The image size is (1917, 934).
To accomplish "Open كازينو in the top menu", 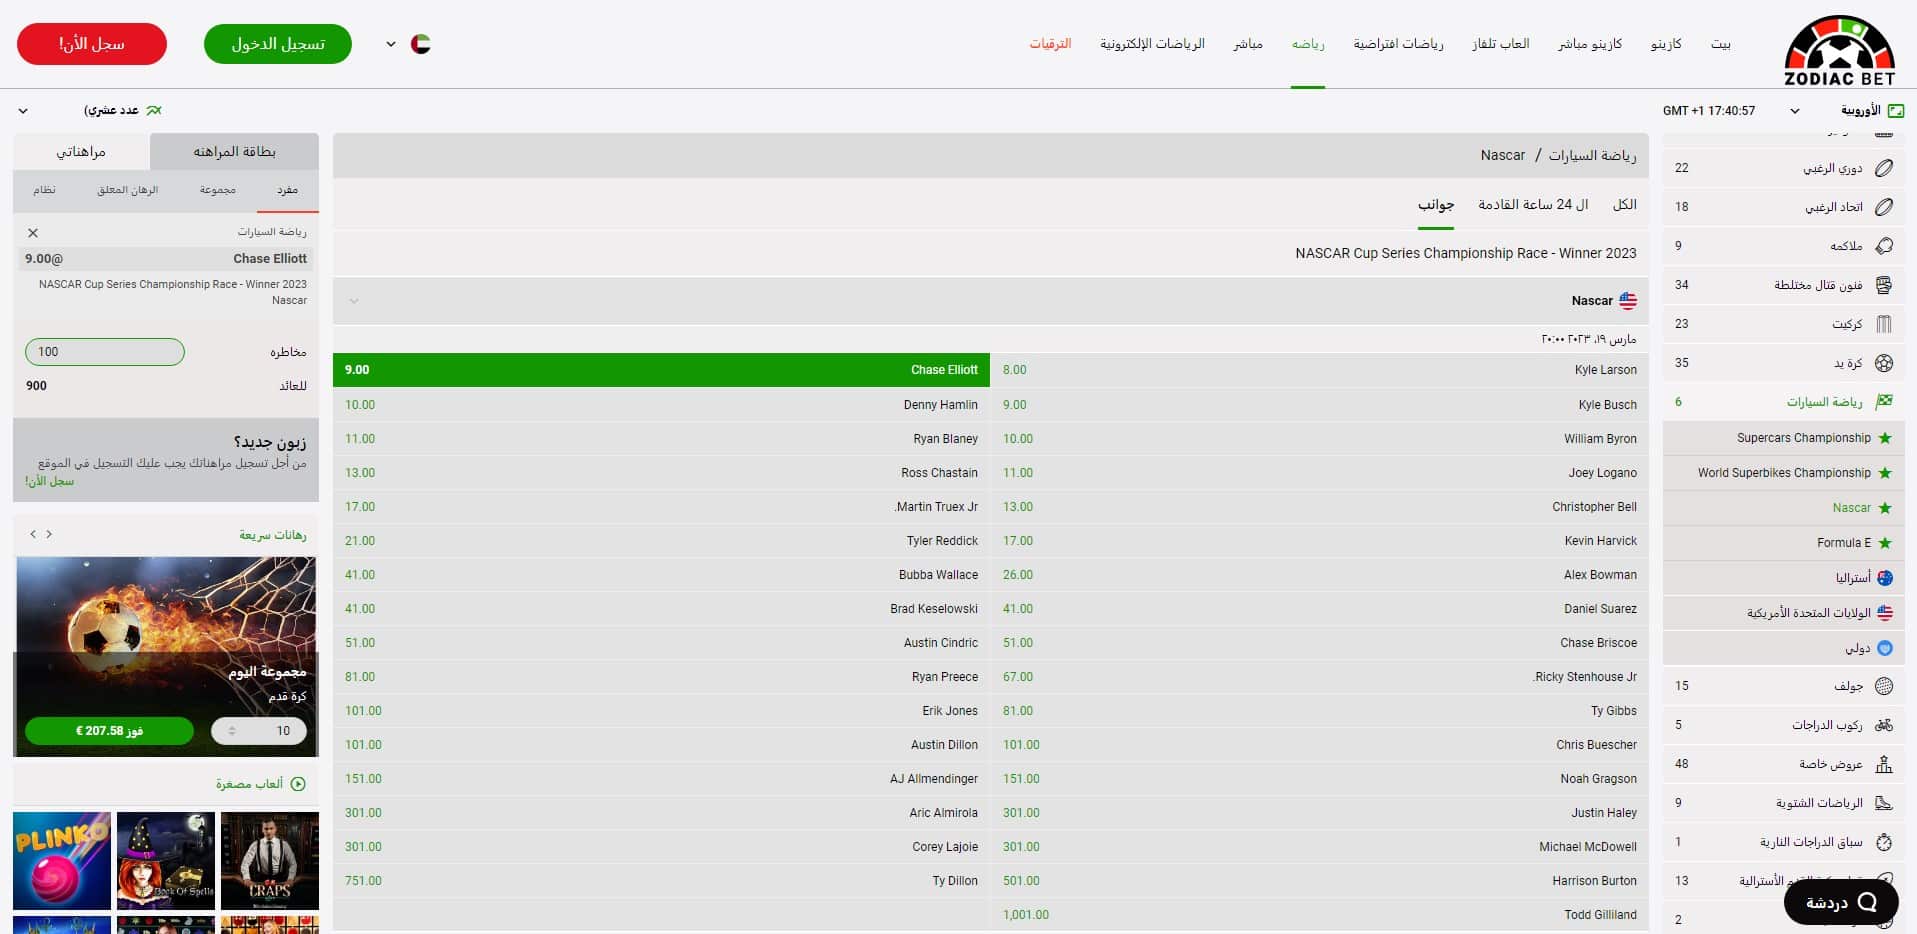I will pos(1666,44).
